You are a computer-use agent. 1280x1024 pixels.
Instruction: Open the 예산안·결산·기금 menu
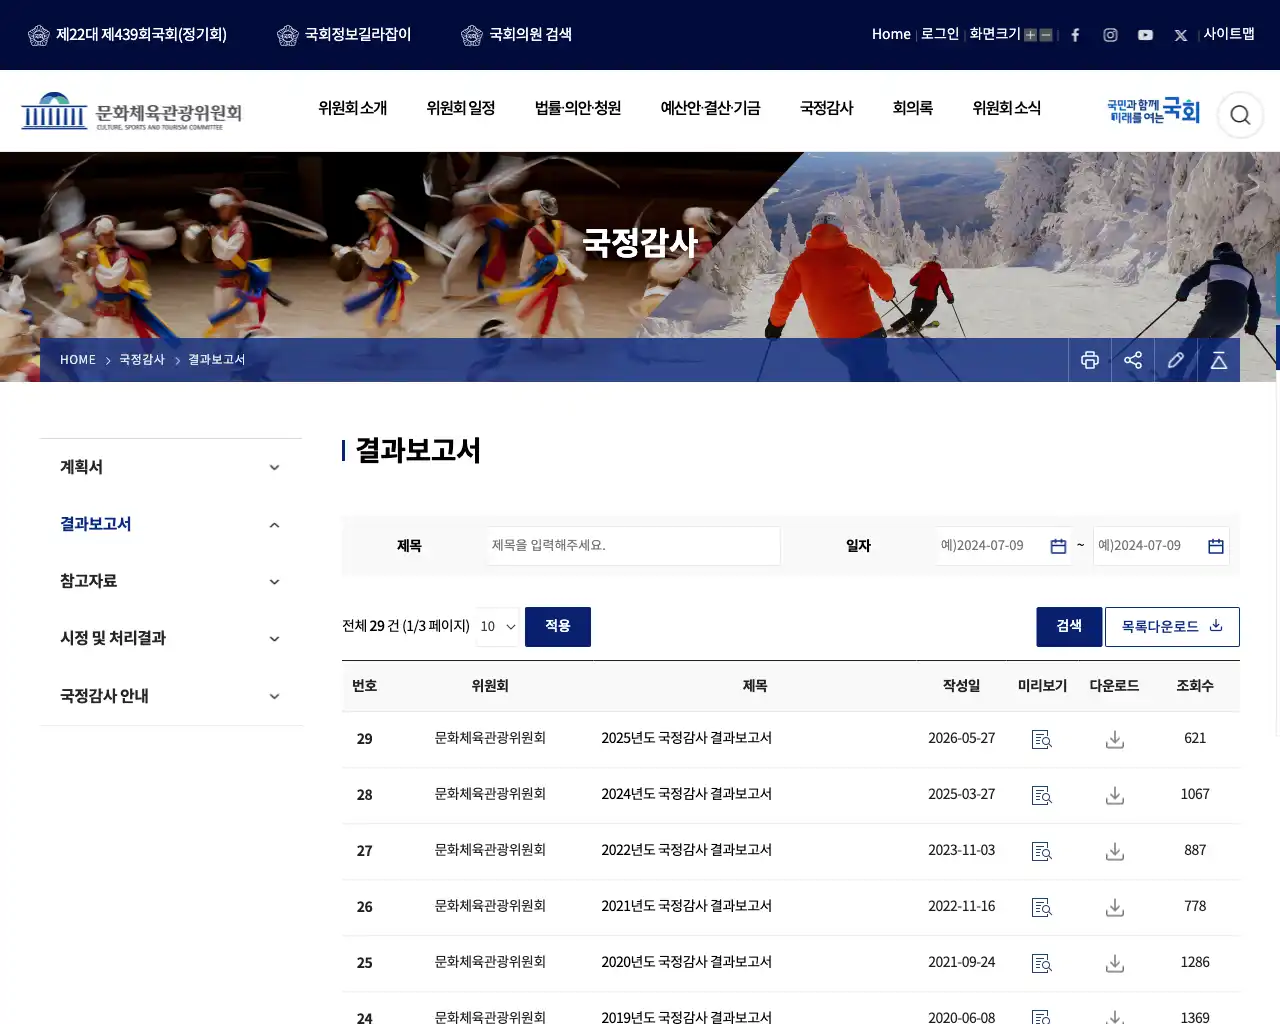710,108
